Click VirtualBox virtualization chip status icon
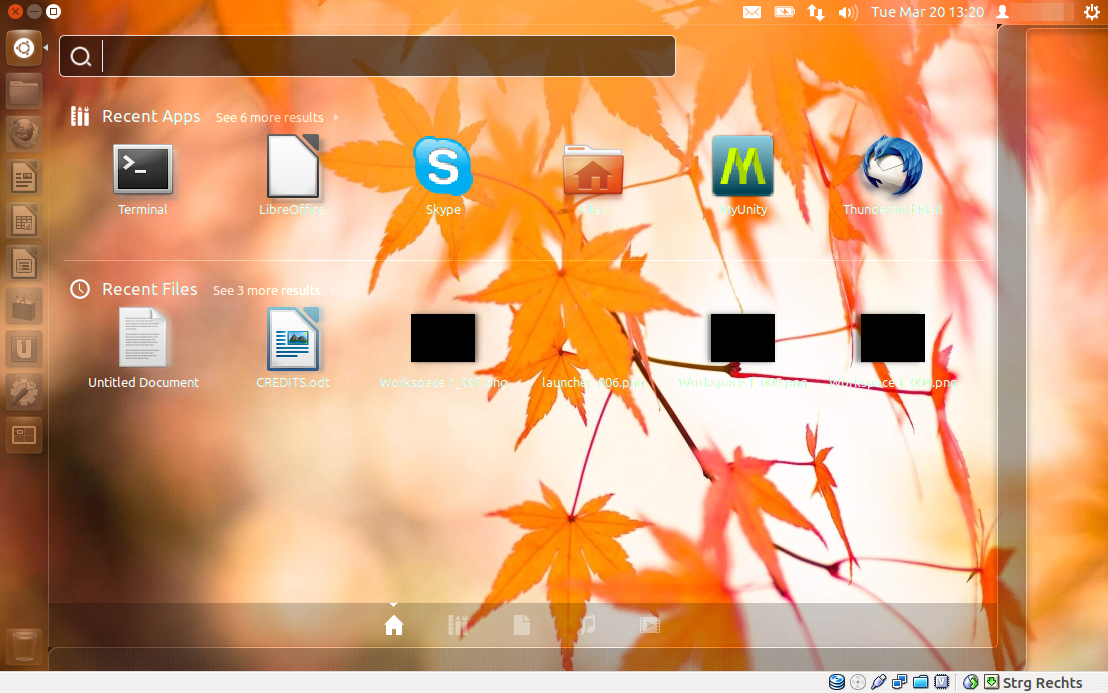The height and width of the screenshot is (693, 1108). click(x=941, y=682)
